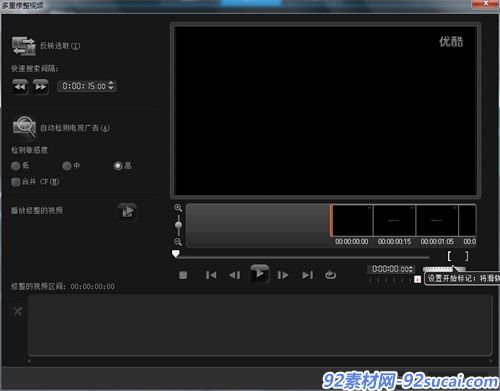Enable the merge CF (合并 CF) checkbox
The height and width of the screenshot is (391, 500).
15,182
